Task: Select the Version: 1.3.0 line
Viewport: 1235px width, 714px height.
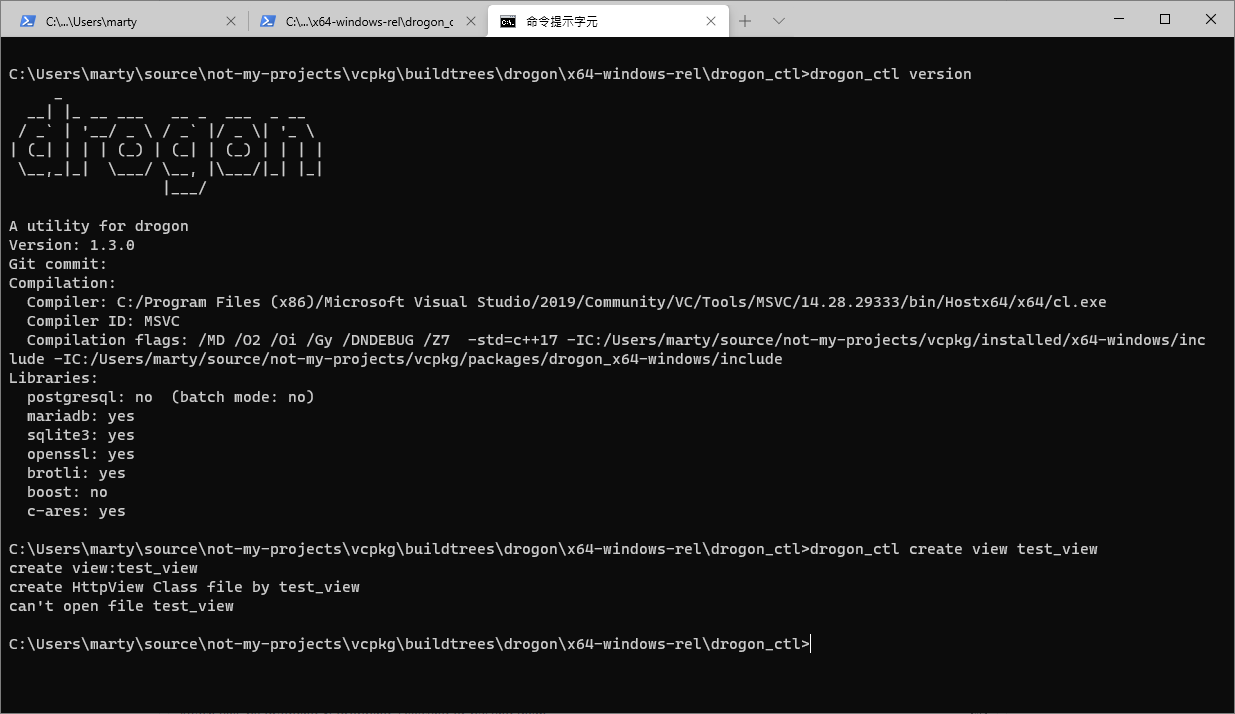Action: click(x=72, y=244)
